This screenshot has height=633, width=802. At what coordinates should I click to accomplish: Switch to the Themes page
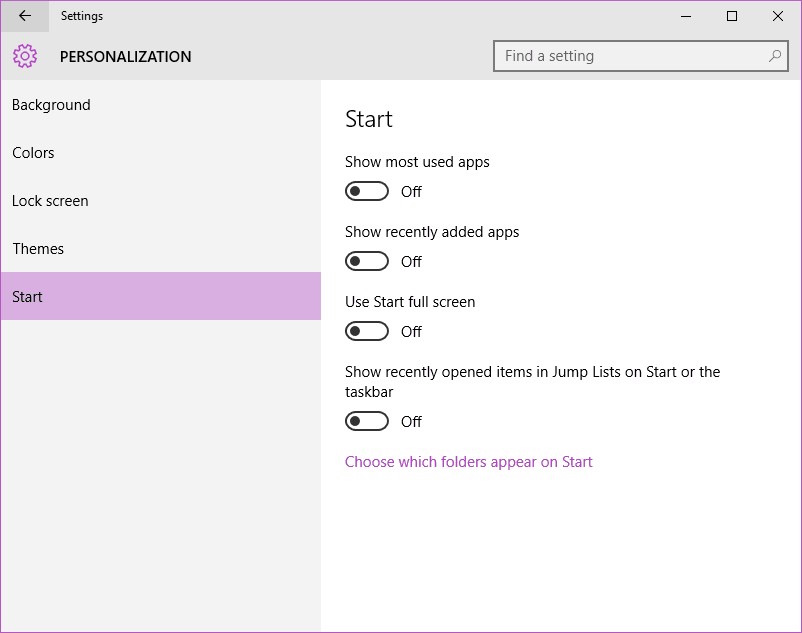pos(38,249)
